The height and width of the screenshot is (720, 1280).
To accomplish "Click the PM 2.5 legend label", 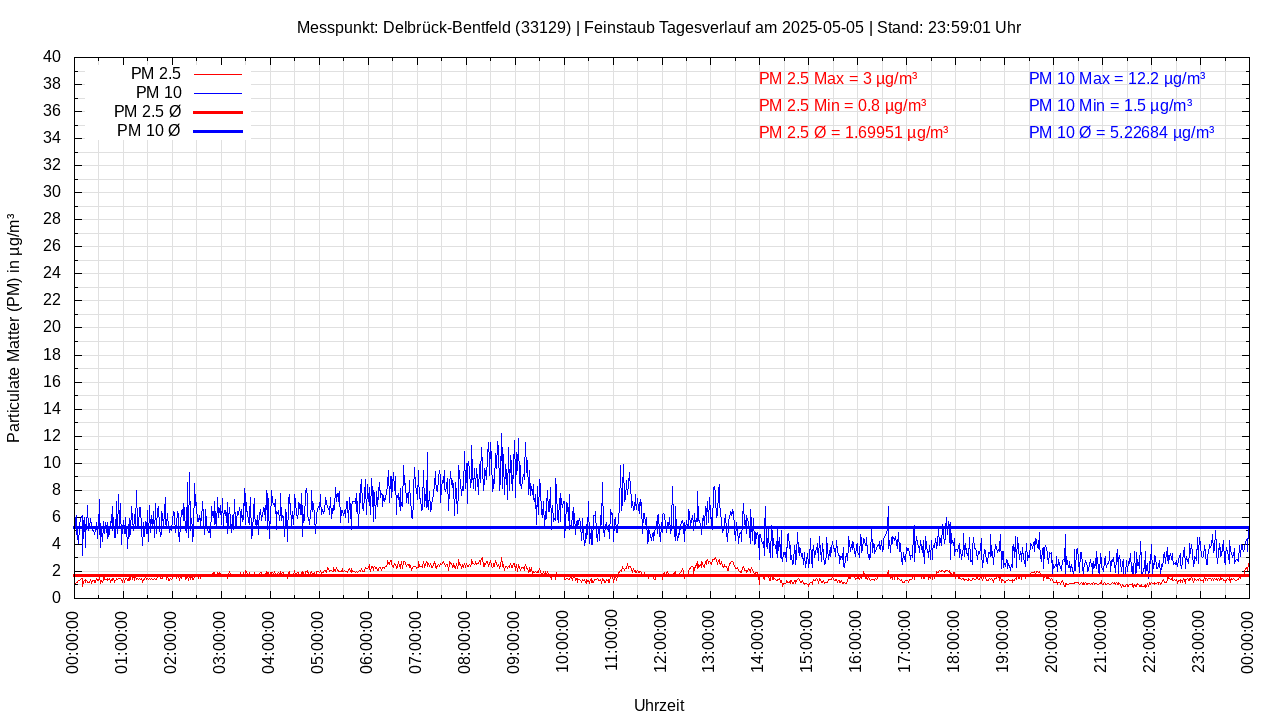I will click(x=155, y=74).
